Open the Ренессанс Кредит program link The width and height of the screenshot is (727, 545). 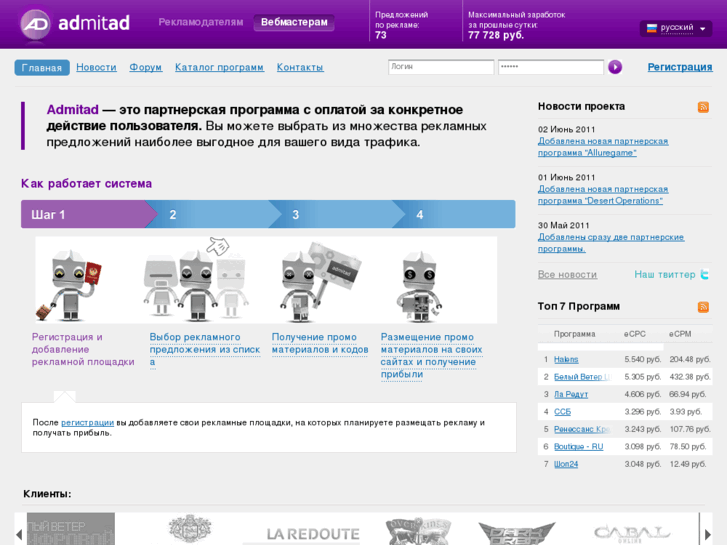[x=582, y=429]
